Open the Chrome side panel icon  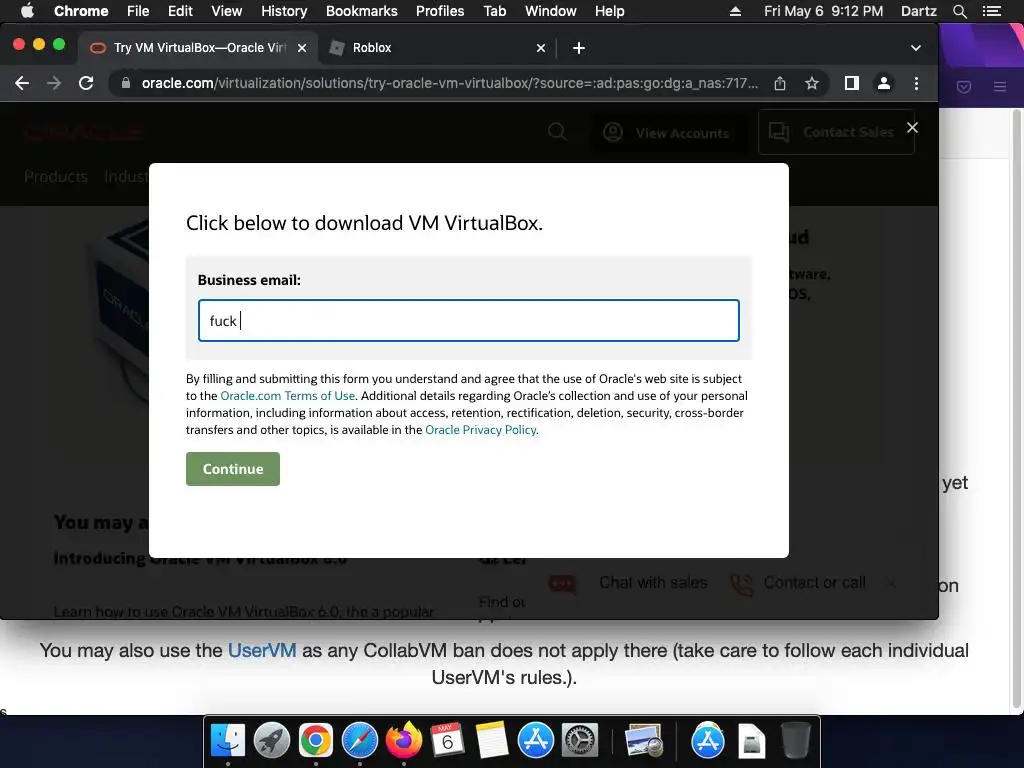[852, 83]
